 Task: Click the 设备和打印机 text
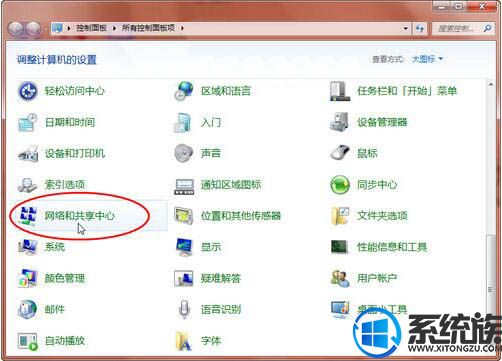(75, 153)
